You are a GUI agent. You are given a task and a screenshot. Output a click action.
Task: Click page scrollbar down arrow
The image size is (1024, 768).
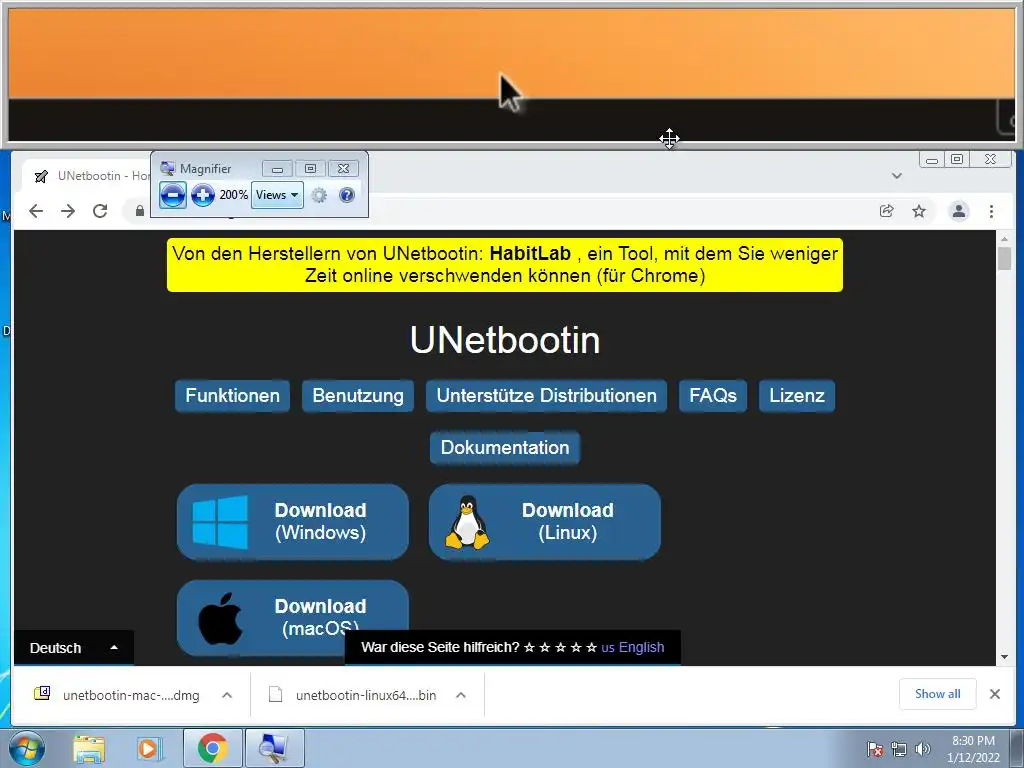tap(1004, 657)
